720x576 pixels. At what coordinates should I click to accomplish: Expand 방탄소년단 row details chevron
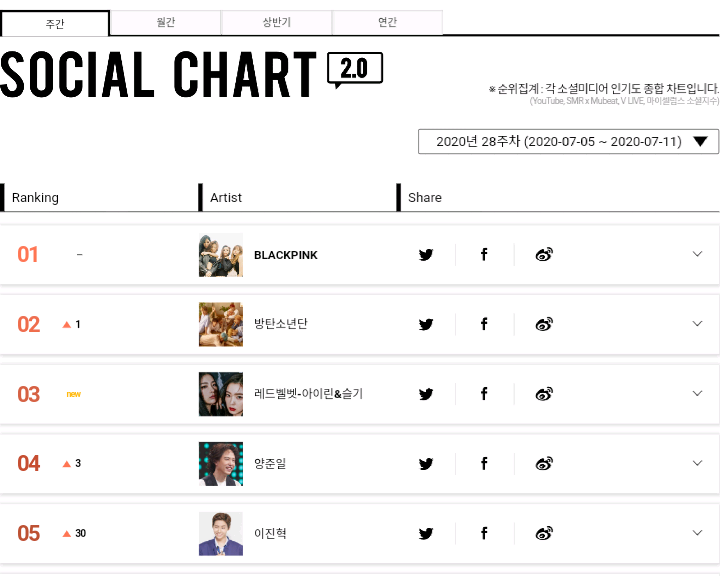coord(697,324)
